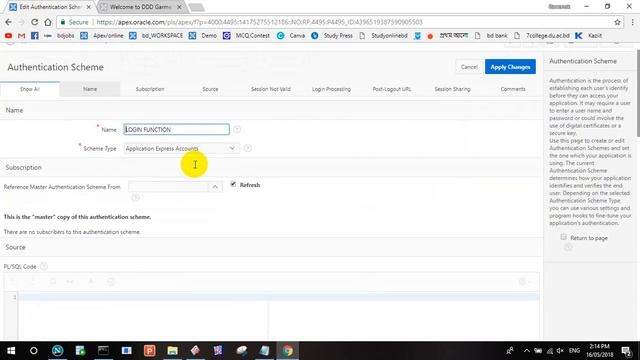640x360 pixels.
Task: Open the Studyonlinebd bookmark
Action: (x=383, y=36)
